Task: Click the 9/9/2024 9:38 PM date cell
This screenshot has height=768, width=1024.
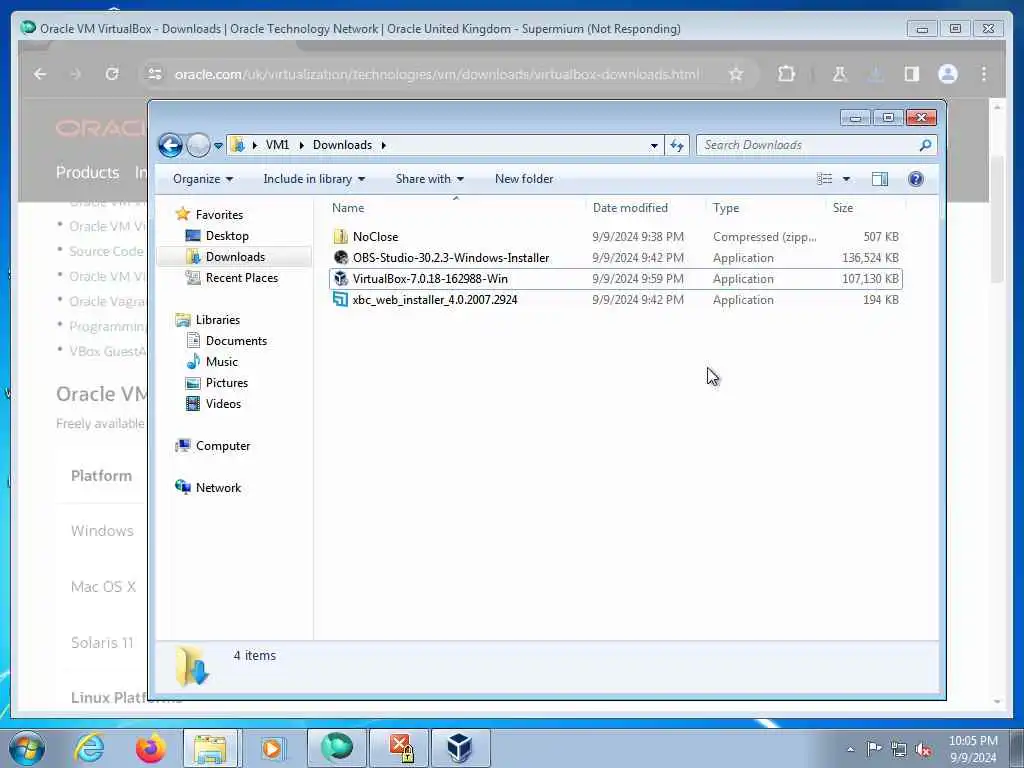Action: coord(638,237)
